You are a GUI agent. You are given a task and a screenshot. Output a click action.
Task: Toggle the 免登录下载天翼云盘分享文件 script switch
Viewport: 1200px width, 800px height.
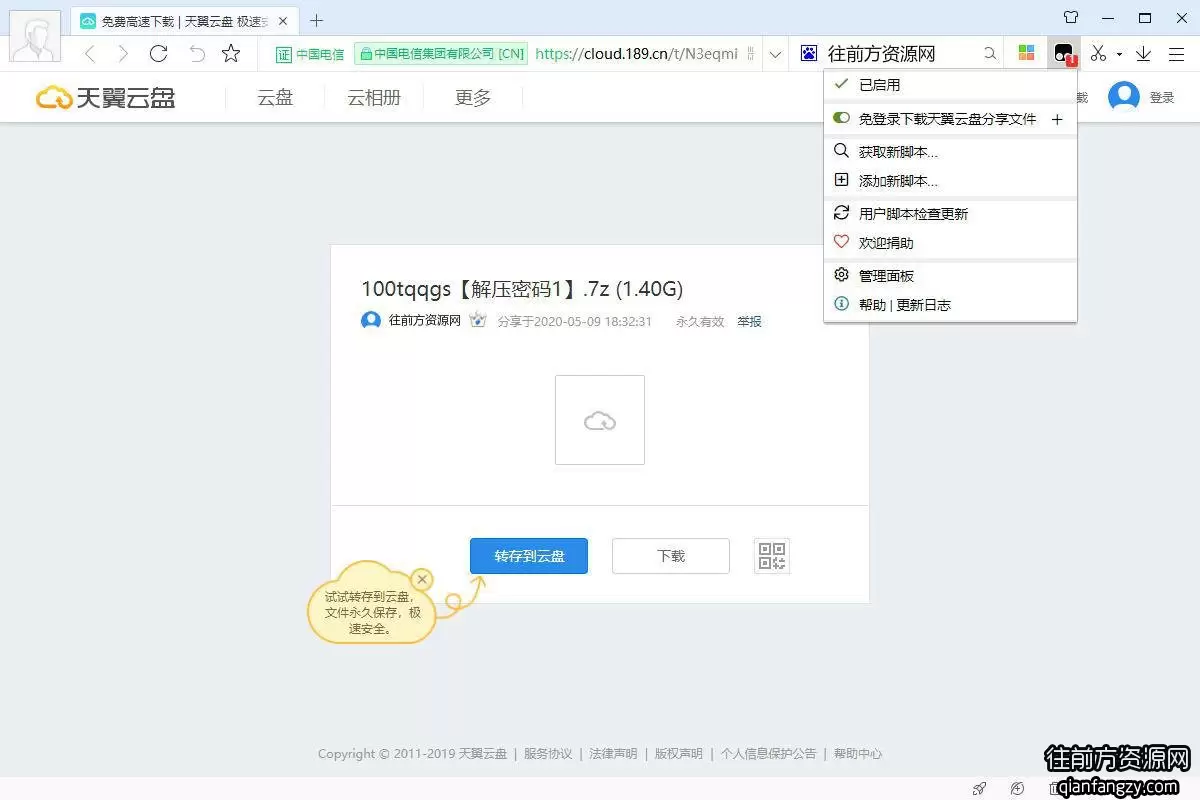coord(841,118)
